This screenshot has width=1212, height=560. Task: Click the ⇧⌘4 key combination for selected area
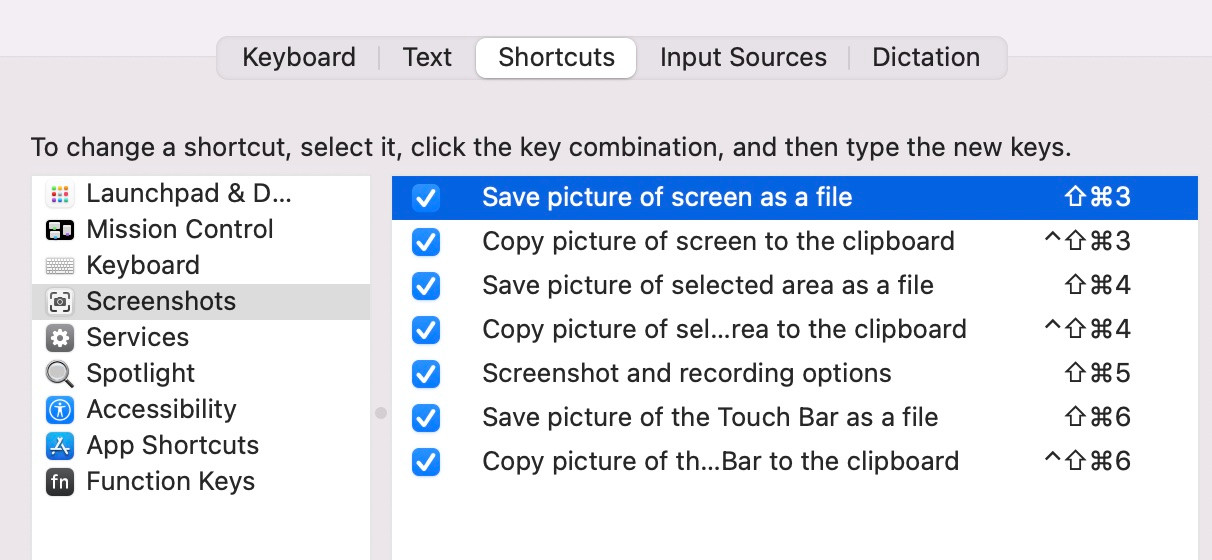click(x=1097, y=286)
